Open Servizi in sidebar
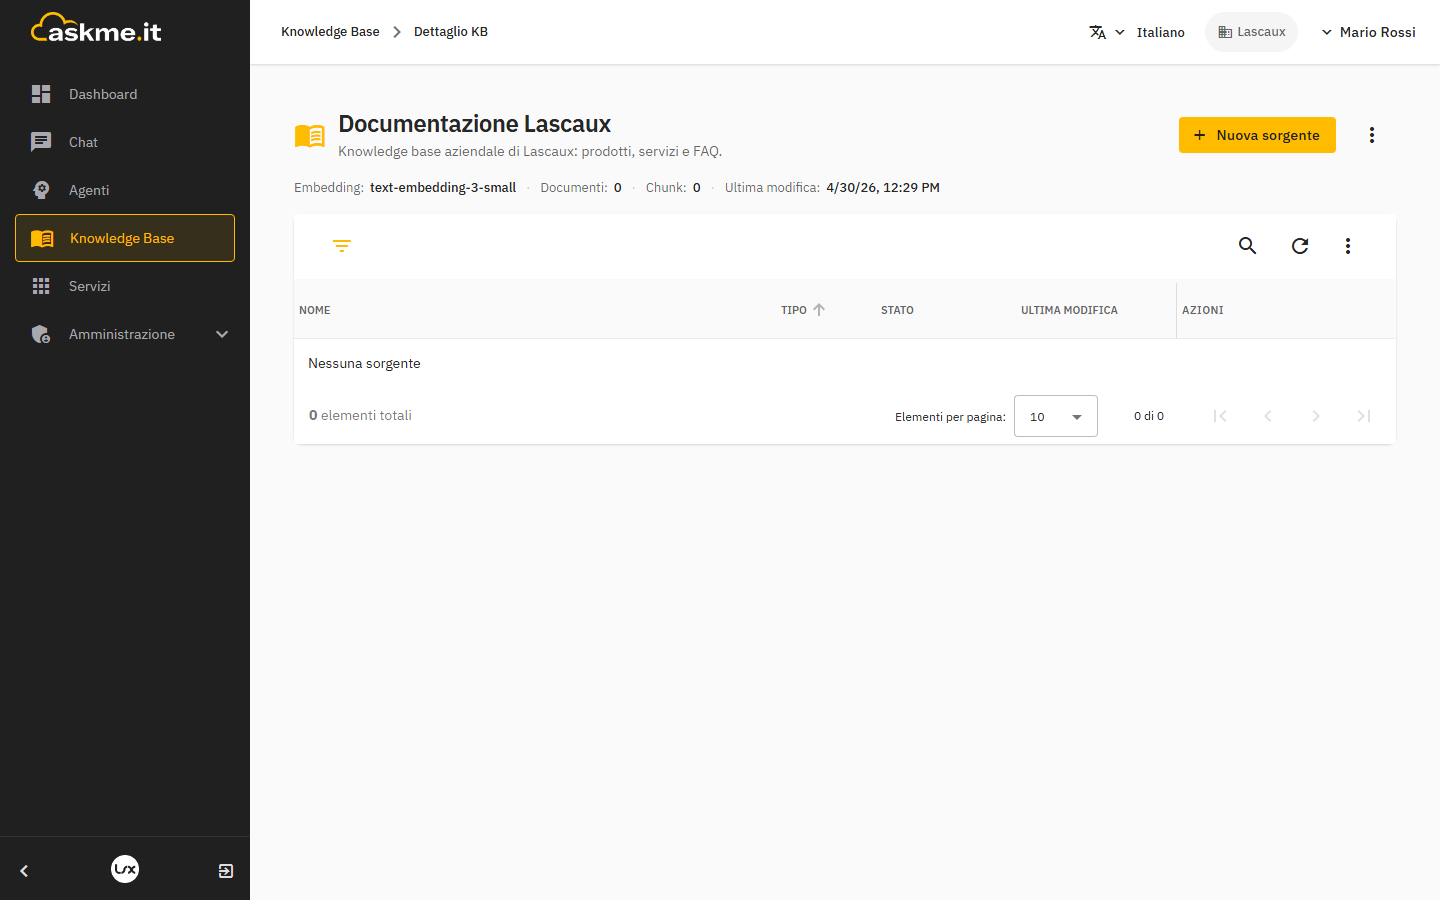 pos(125,286)
